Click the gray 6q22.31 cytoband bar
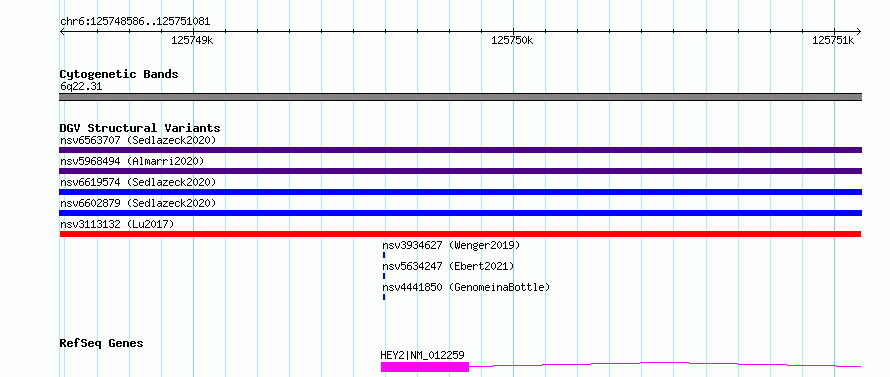Screen dimensions: 890x377 click(460, 97)
